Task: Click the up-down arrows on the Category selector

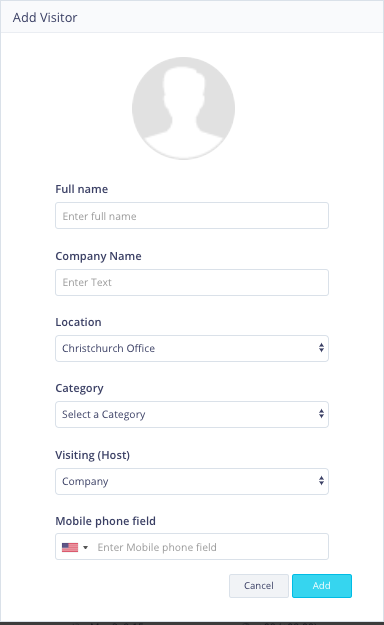Action: [x=321, y=414]
